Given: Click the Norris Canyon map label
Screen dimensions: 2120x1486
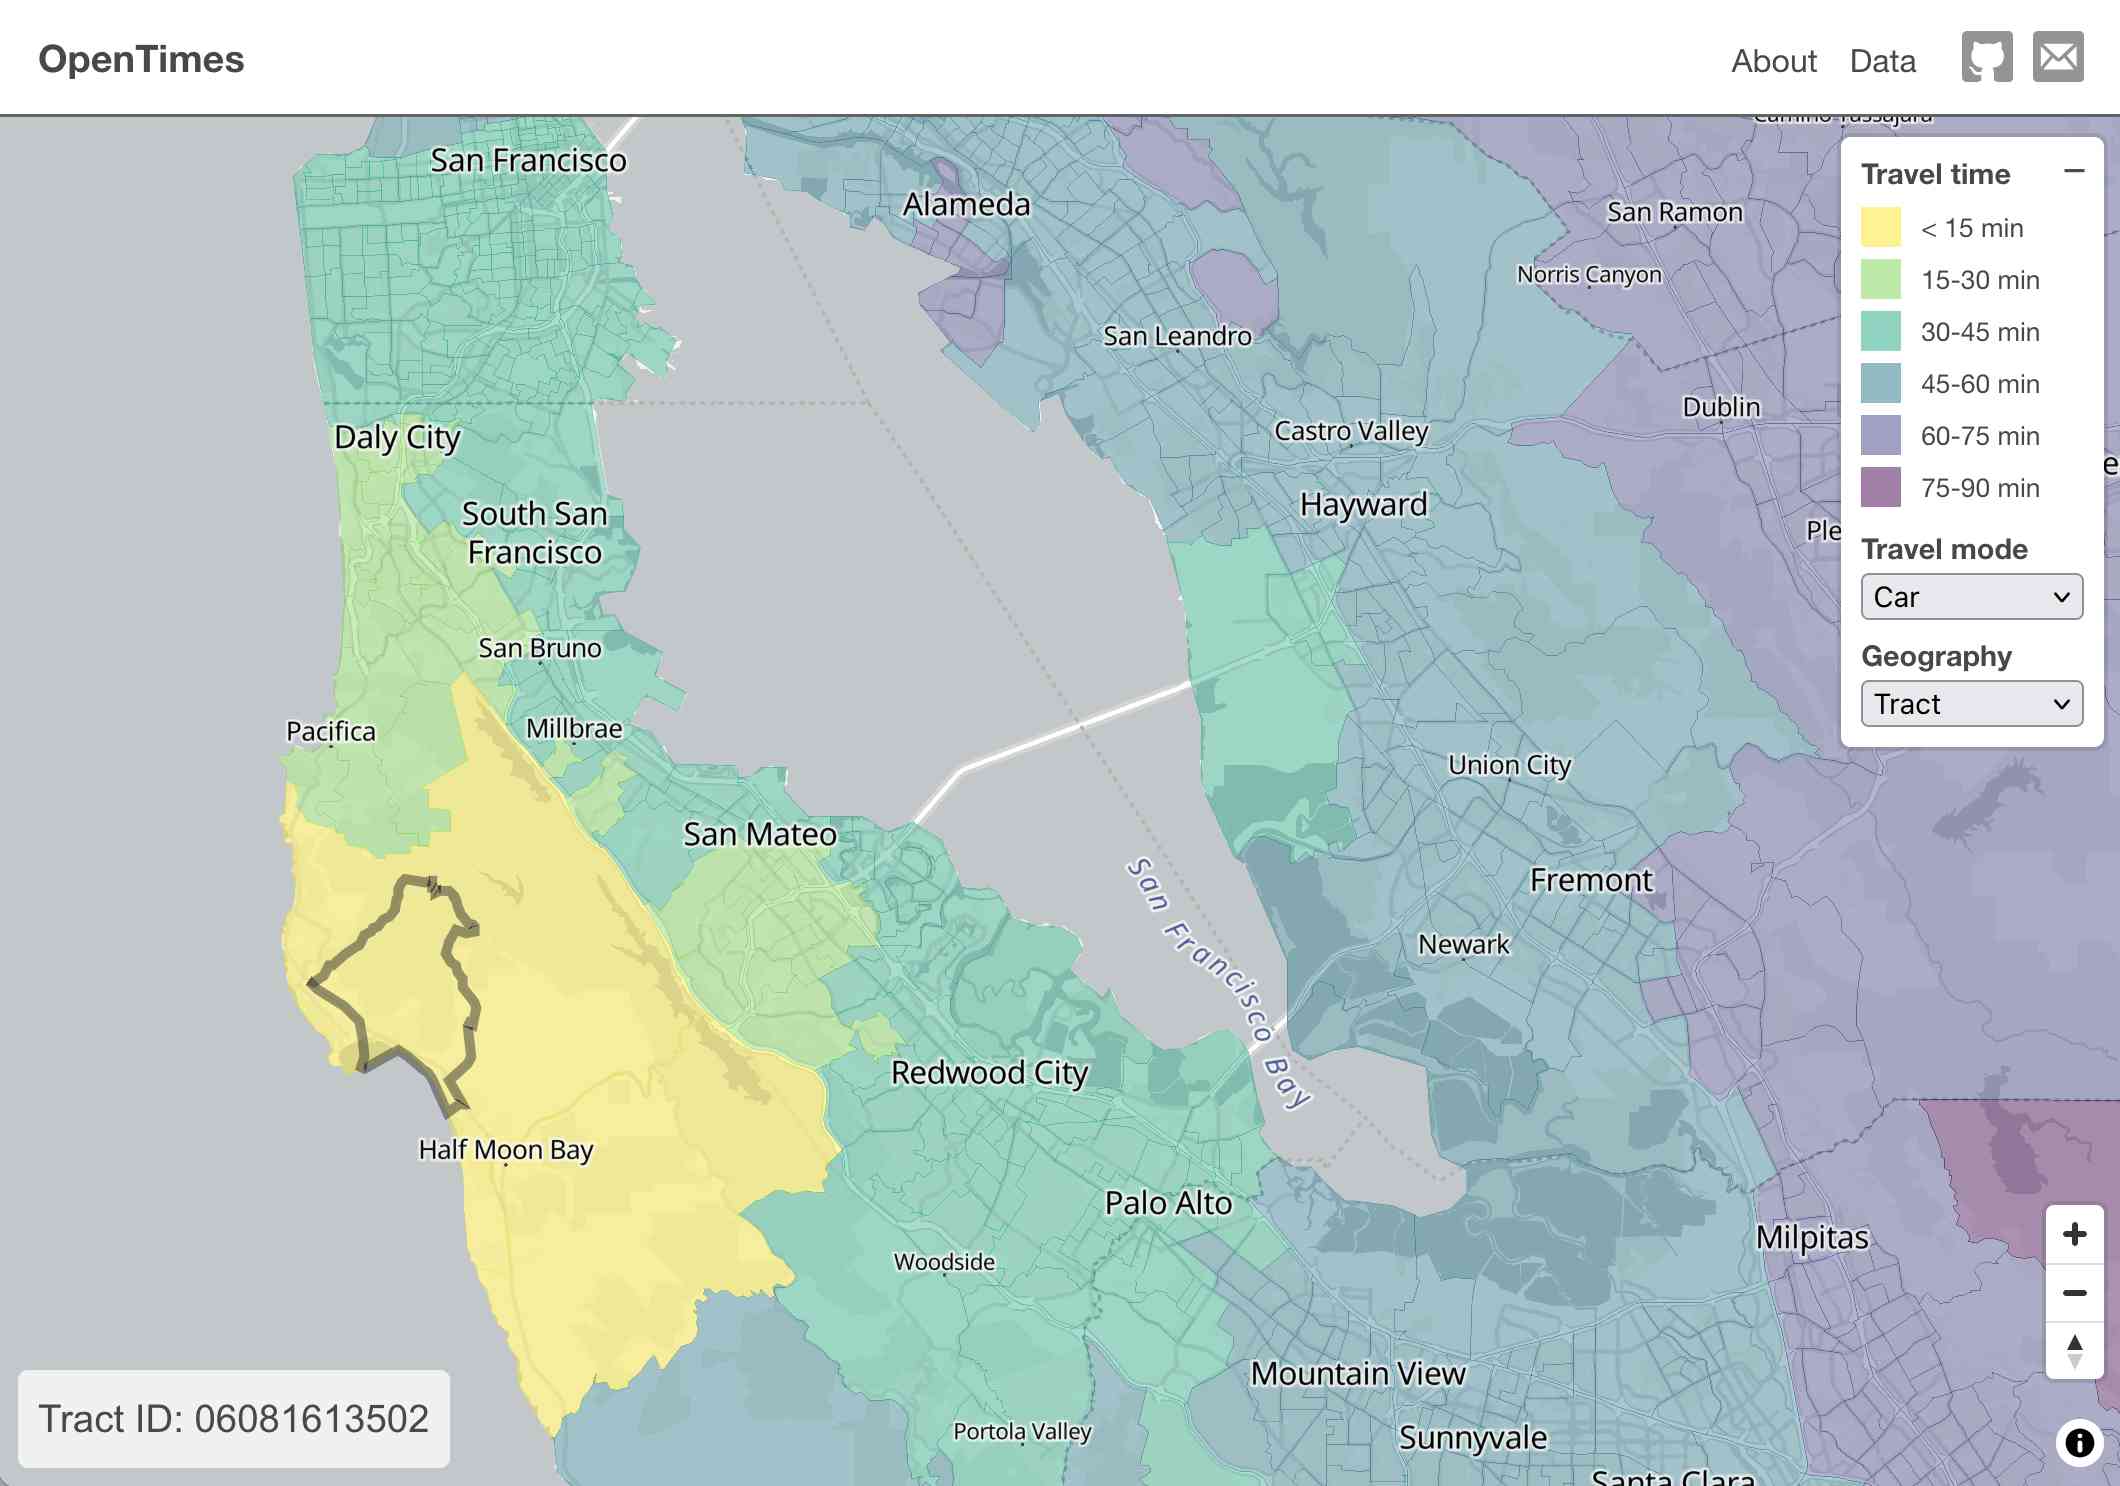Looking at the screenshot, I should [x=1589, y=275].
